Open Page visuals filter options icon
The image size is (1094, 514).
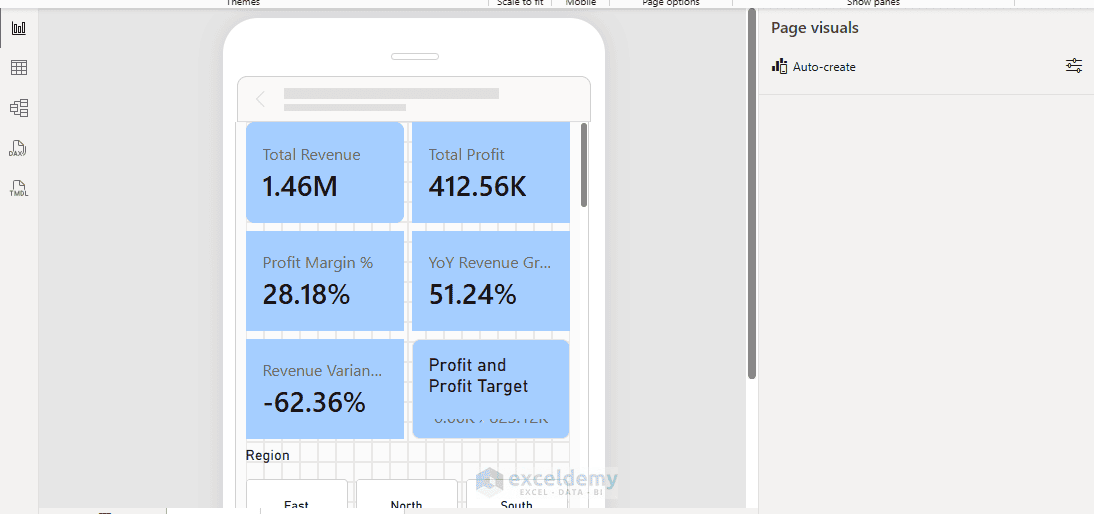coord(1074,66)
